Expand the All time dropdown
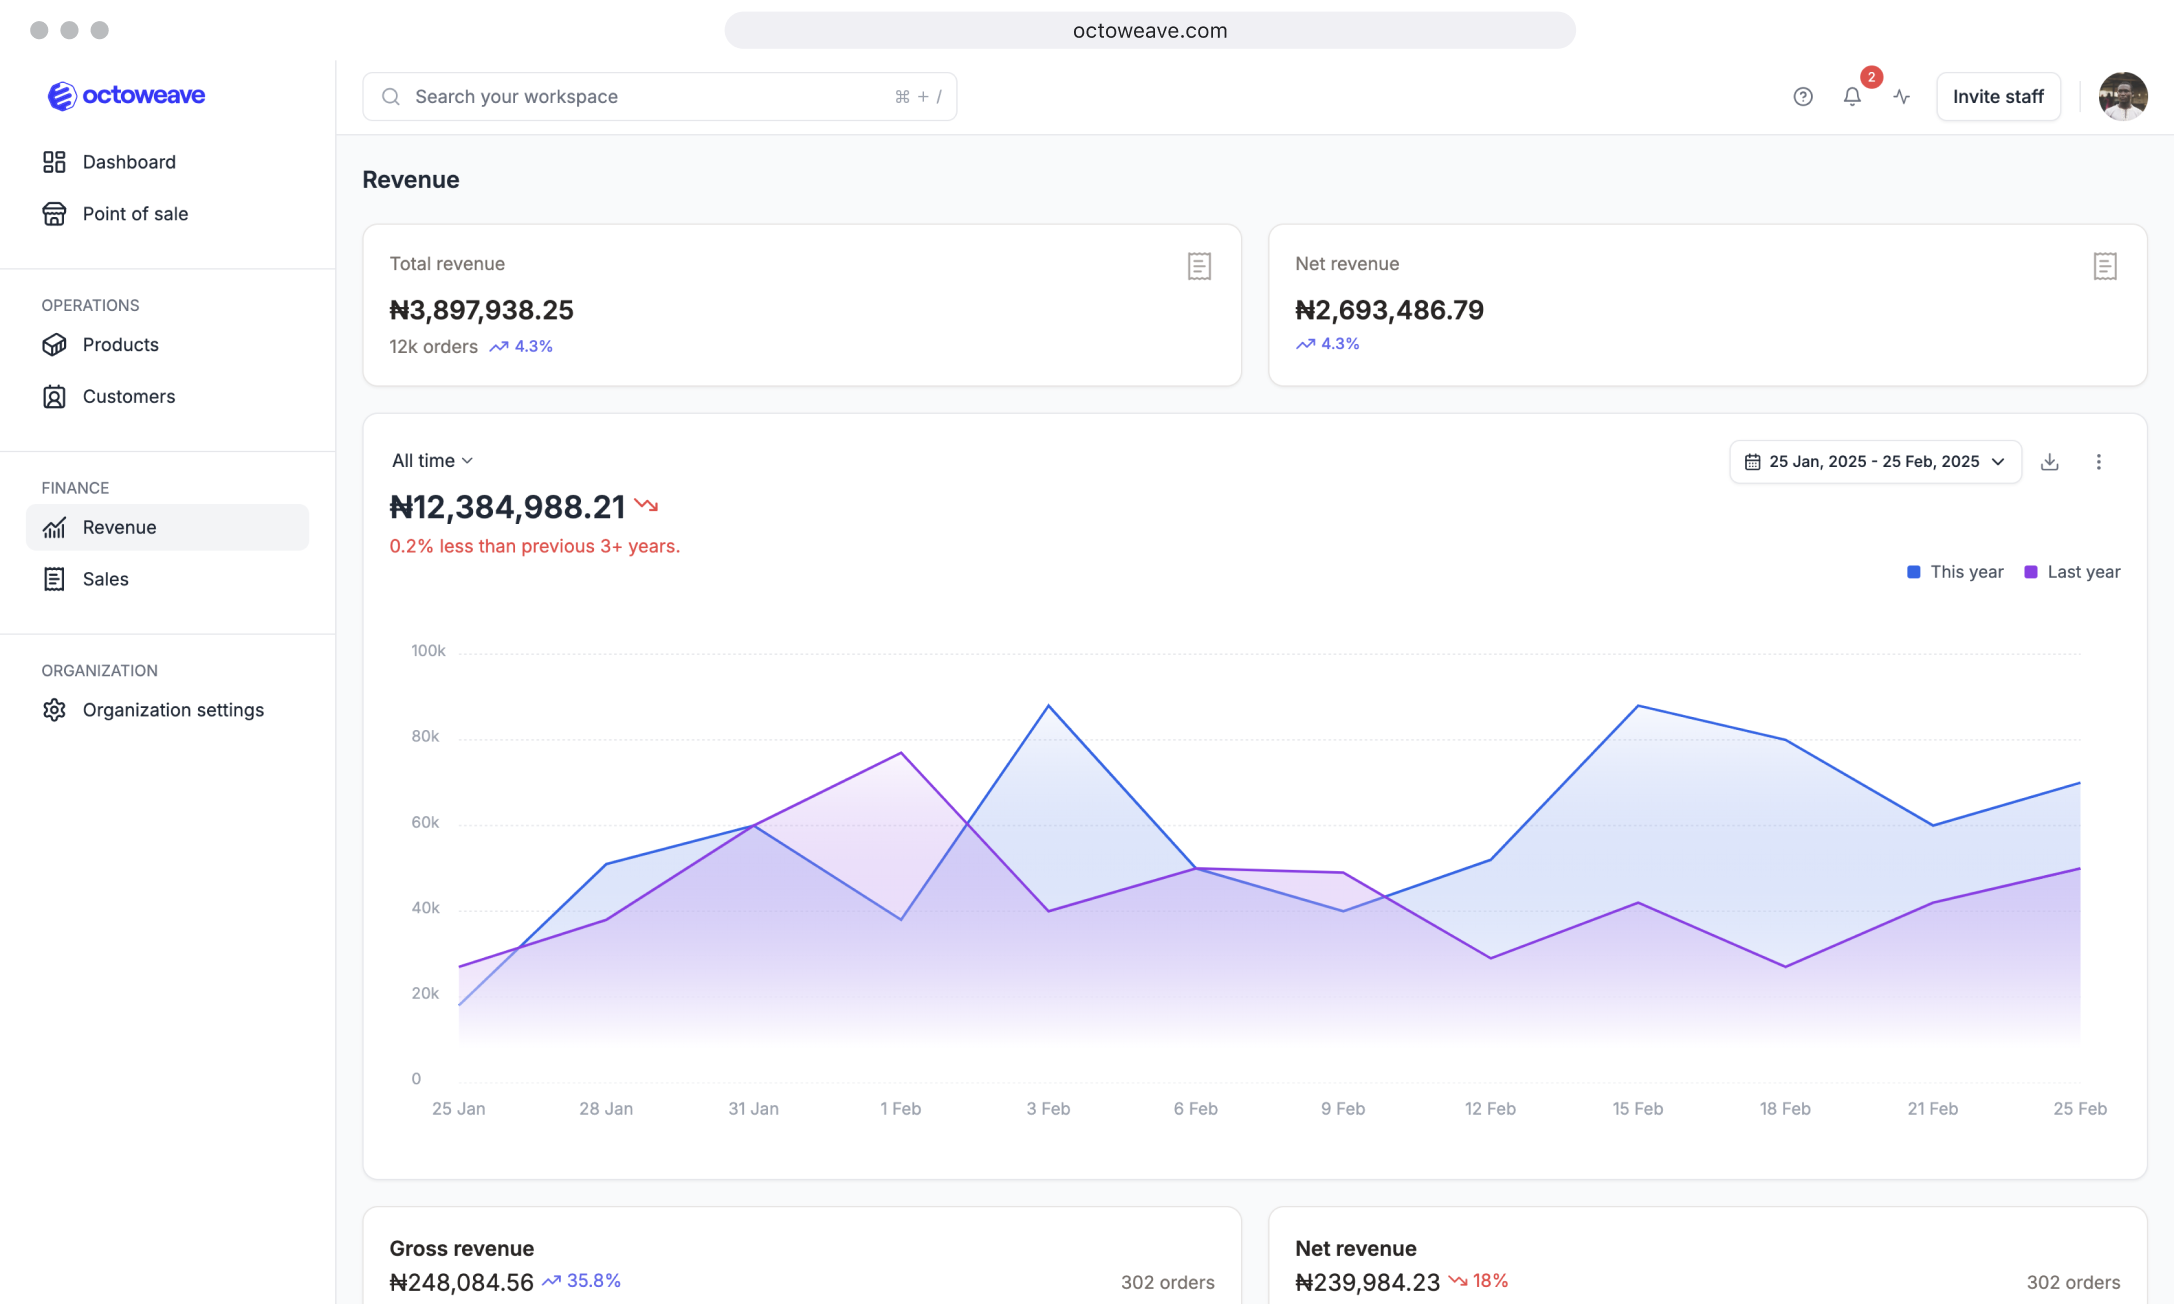 [x=432, y=461]
